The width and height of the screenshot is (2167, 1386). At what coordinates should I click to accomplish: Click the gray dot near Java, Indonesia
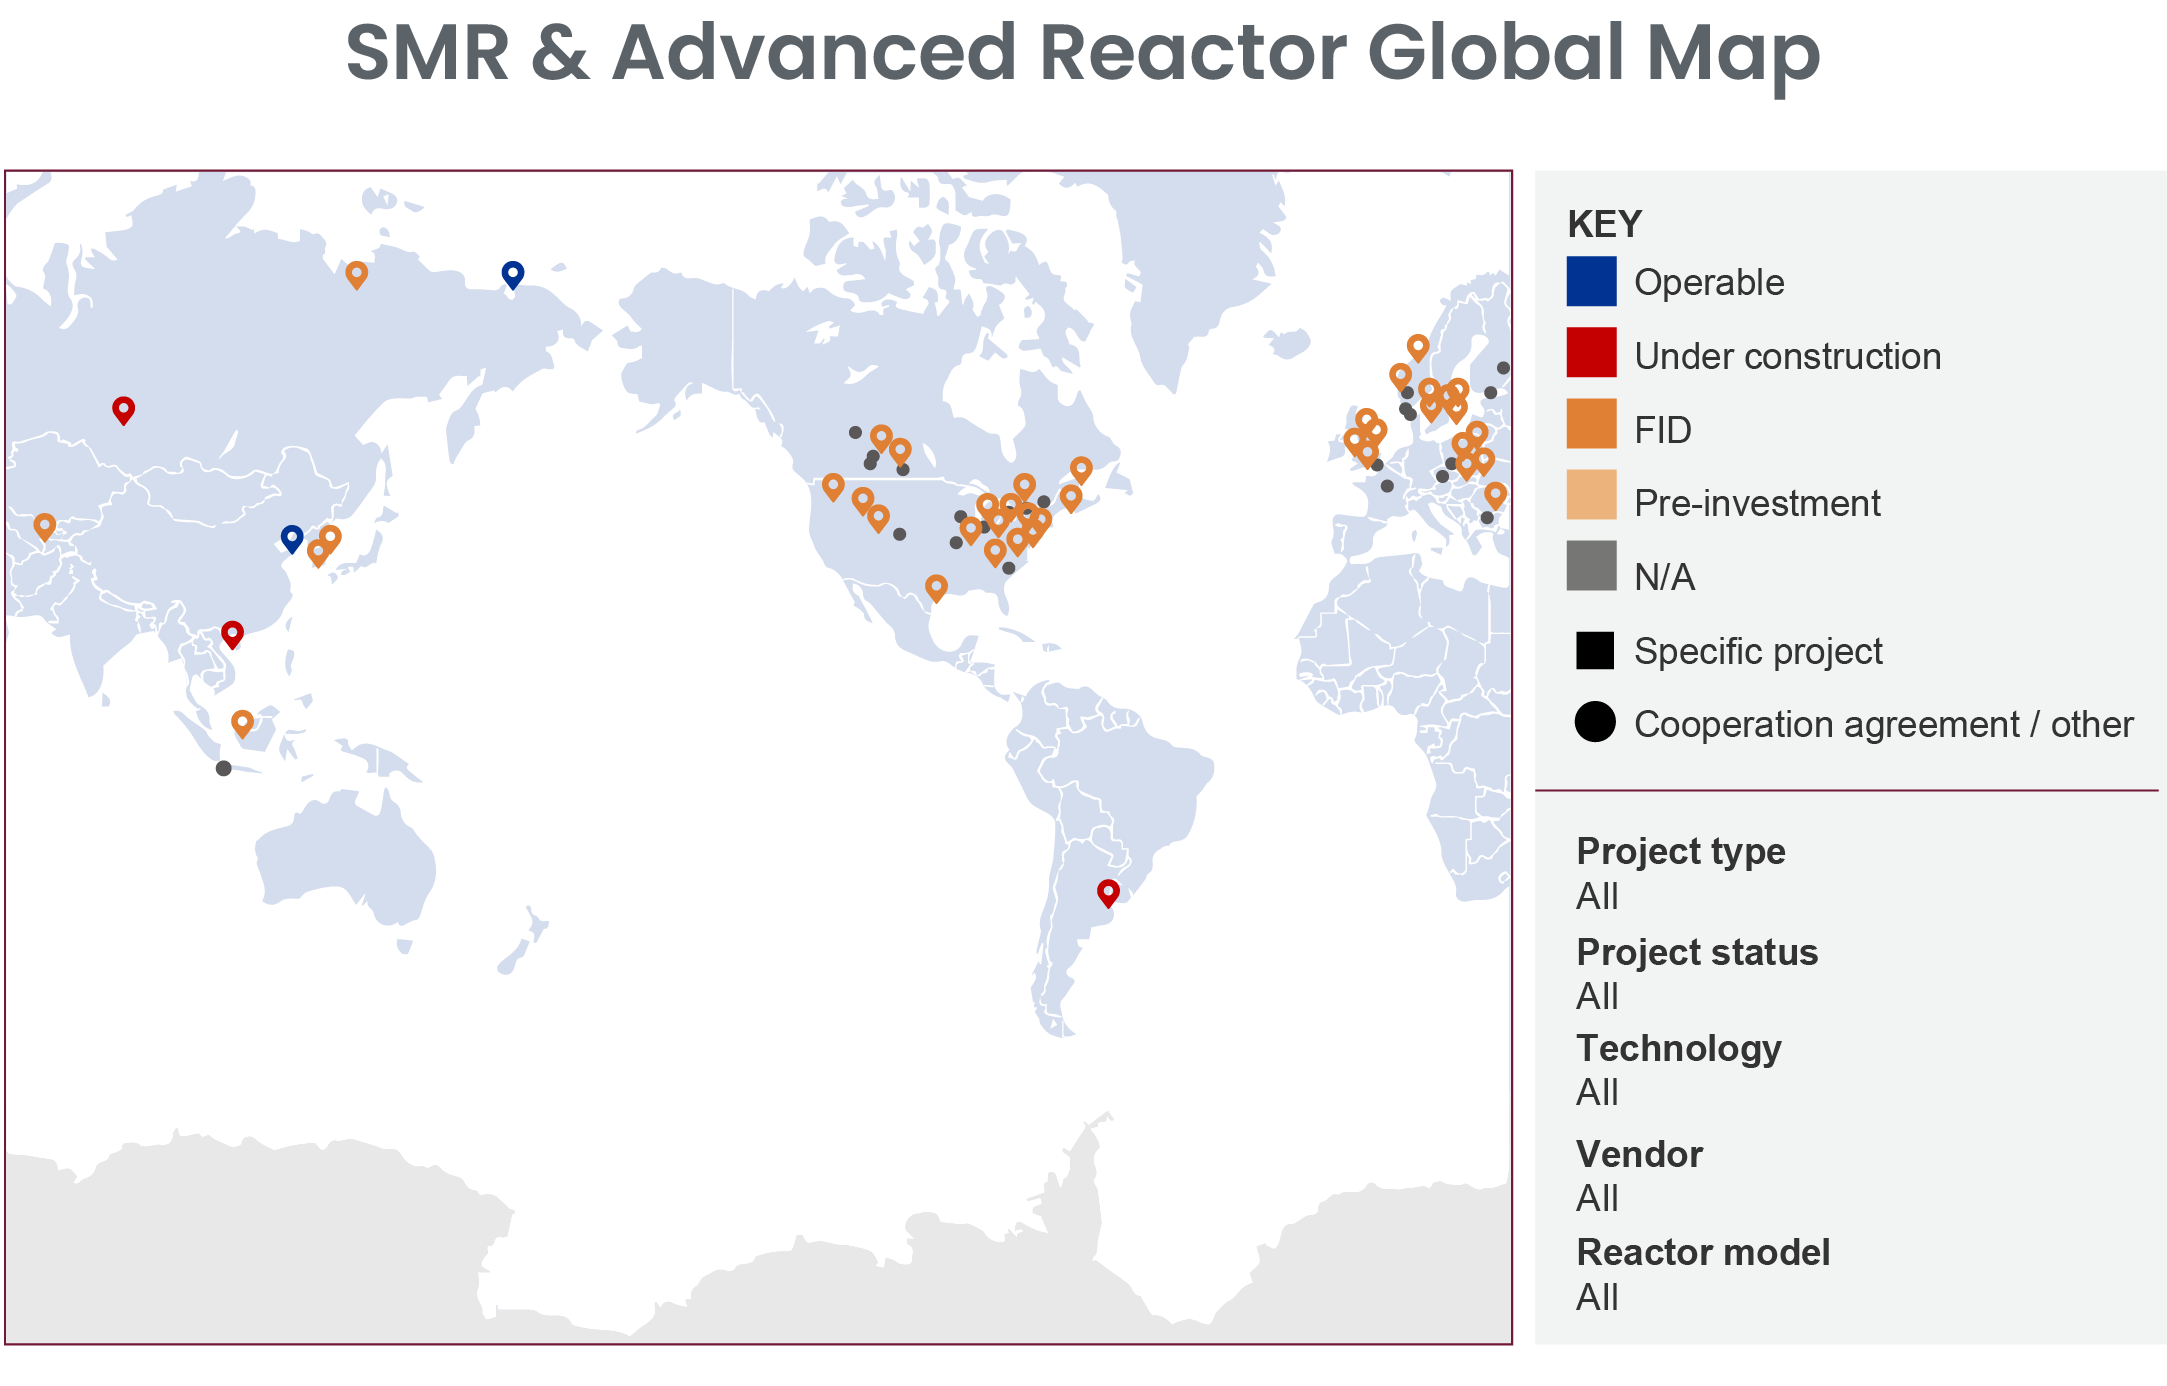coord(223,768)
